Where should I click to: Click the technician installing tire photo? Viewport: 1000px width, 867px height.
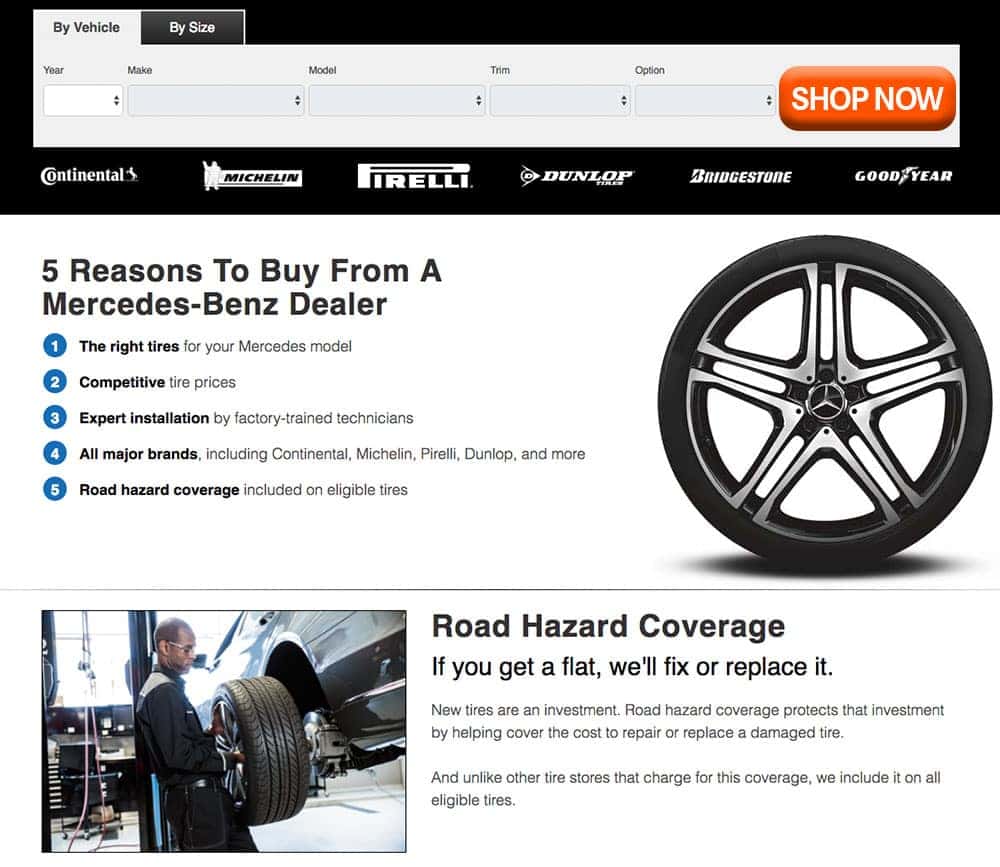point(224,731)
